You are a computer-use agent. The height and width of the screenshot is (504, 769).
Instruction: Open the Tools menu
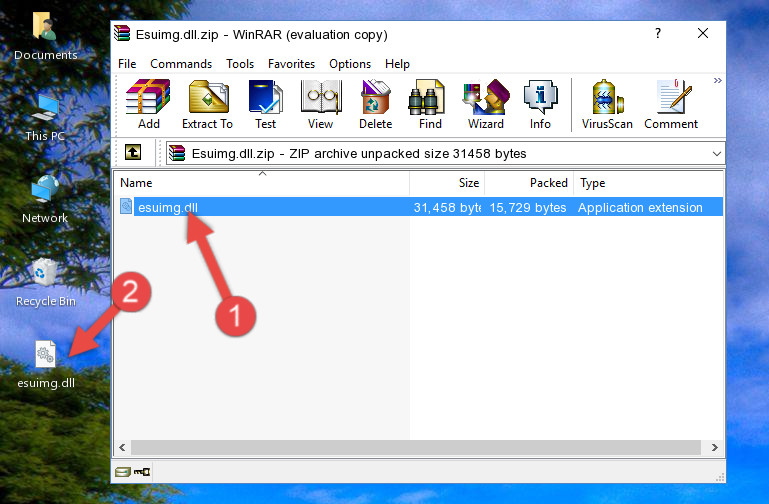tap(240, 64)
